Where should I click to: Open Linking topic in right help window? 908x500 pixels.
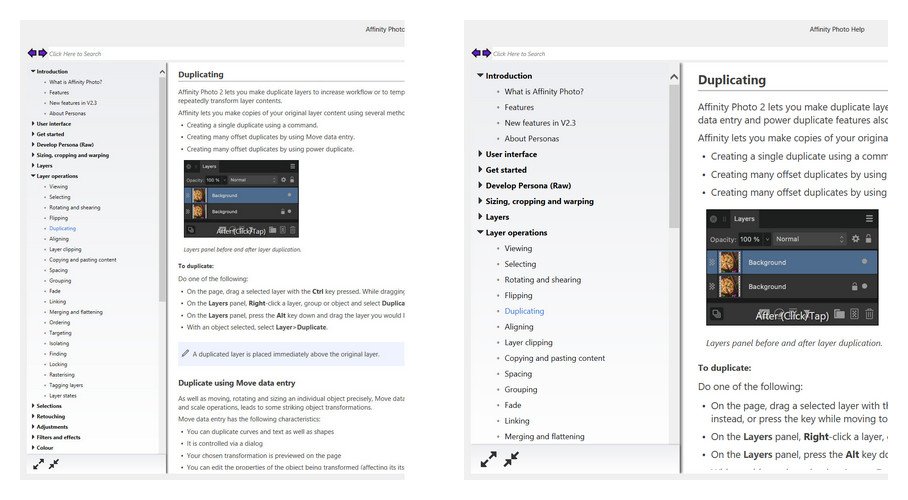tap(517, 421)
